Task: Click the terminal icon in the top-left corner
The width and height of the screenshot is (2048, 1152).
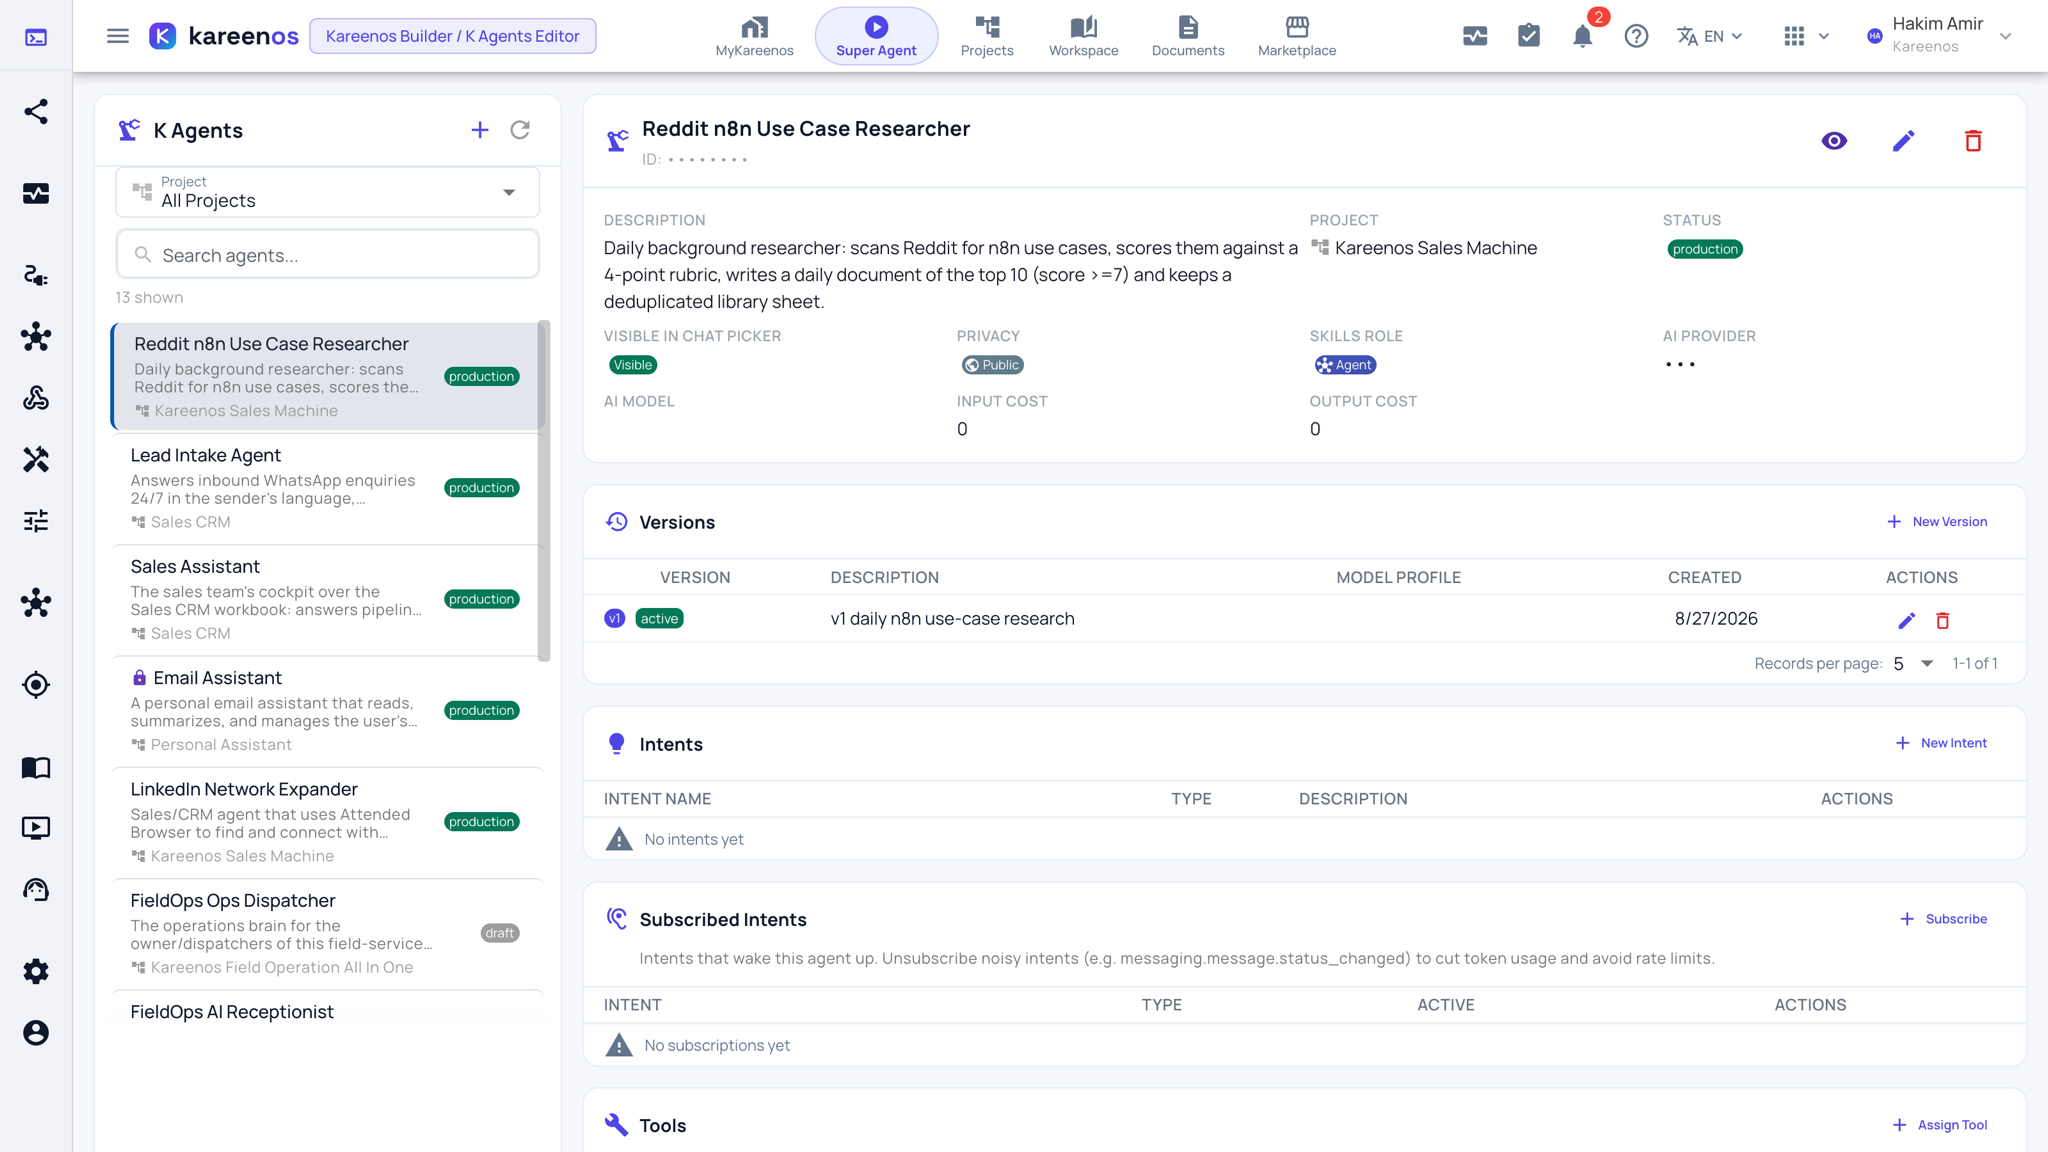Action: tap(36, 37)
